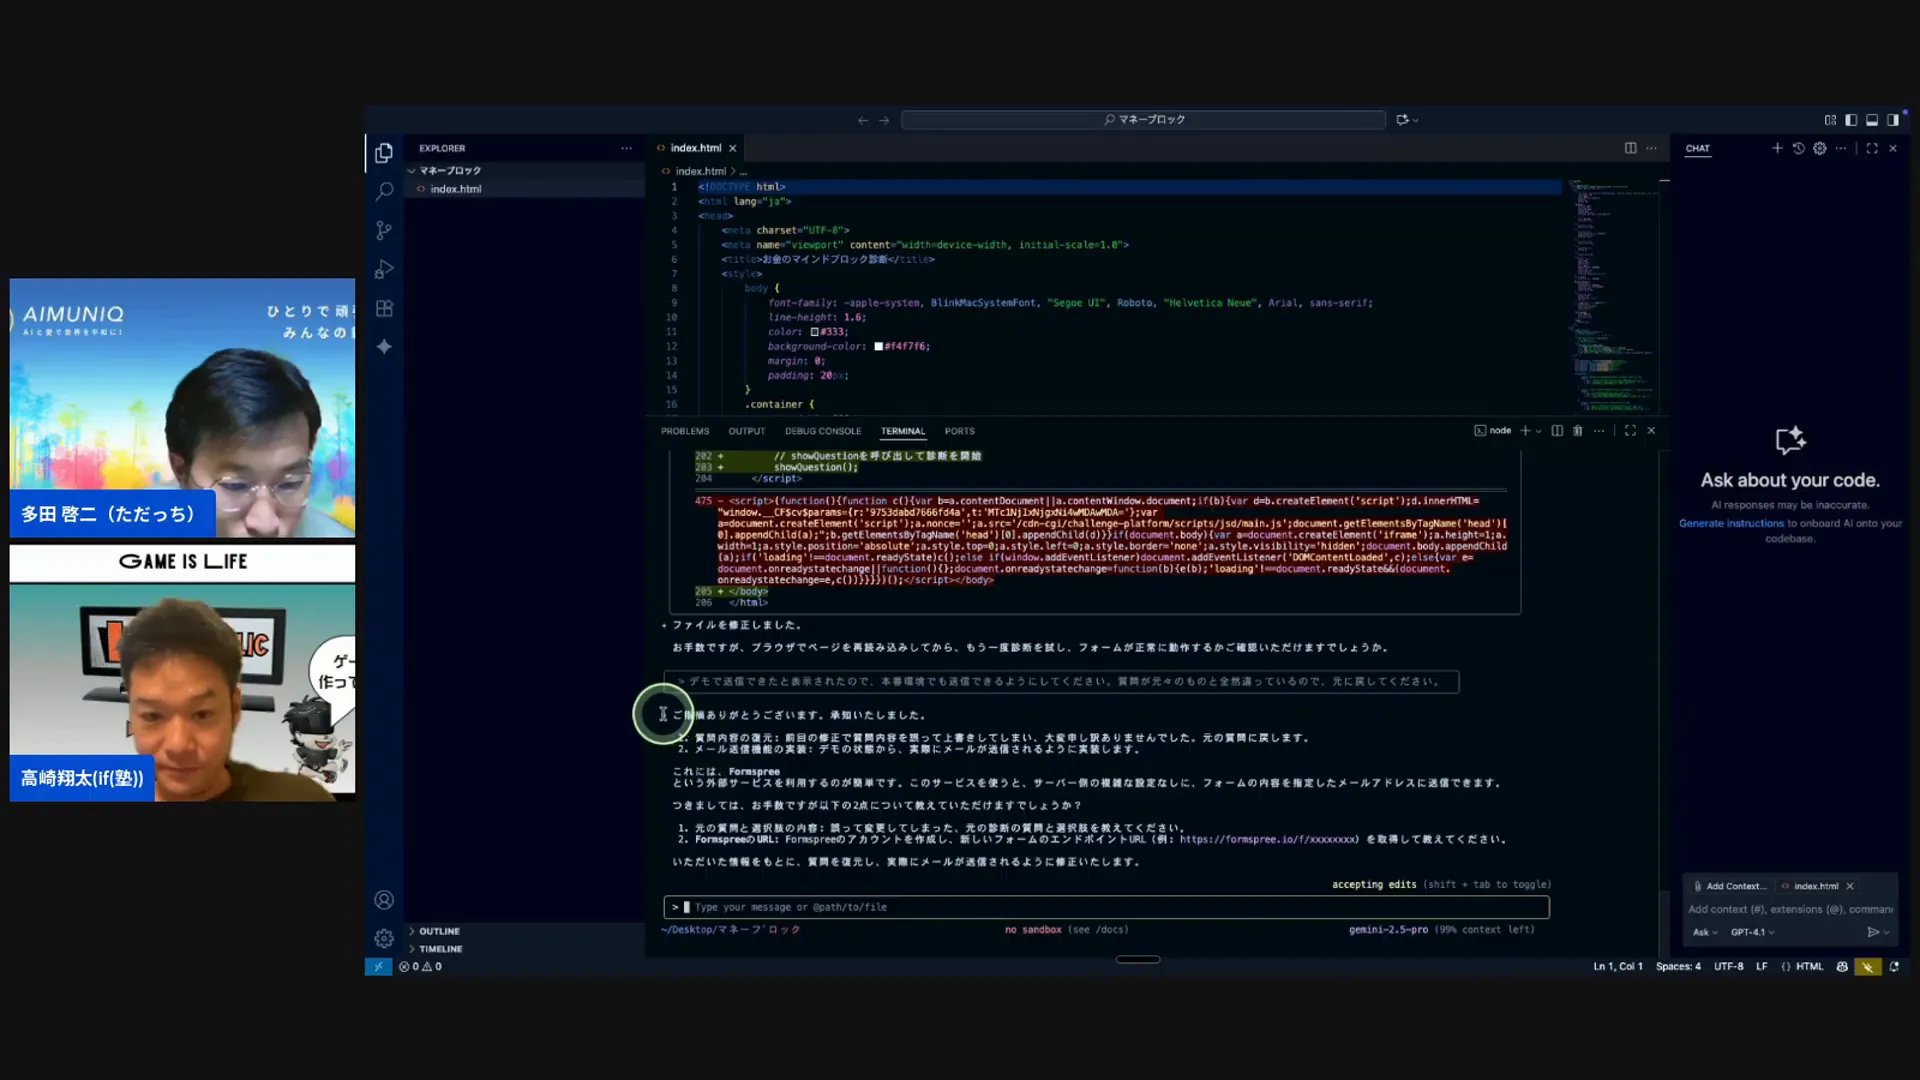The image size is (1920, 1080).
Task: Show chat history
Action: coord(1798,148)
